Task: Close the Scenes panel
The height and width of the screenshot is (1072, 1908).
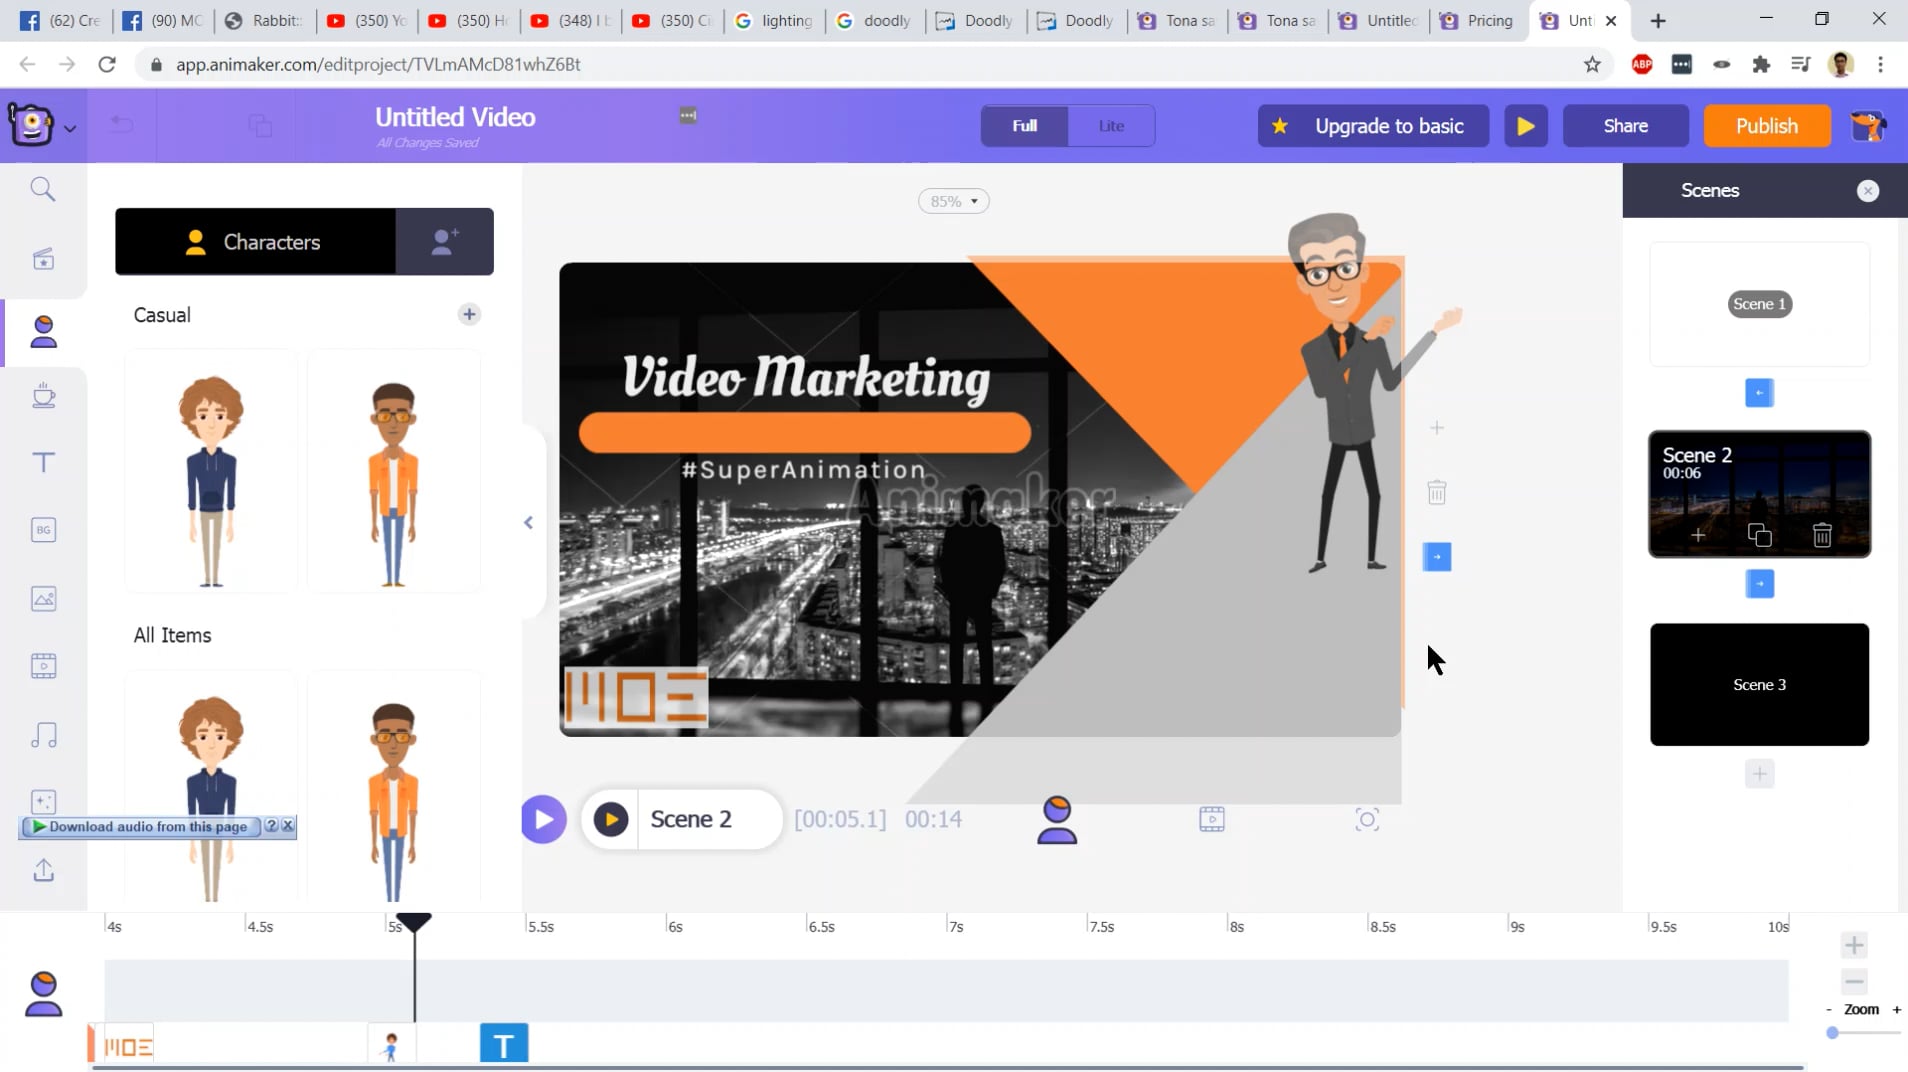Action: (1868, 191)
